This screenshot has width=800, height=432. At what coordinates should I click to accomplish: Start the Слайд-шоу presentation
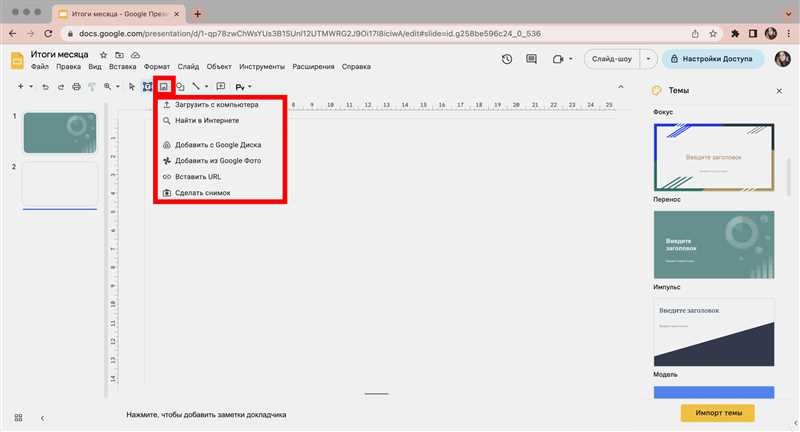point(612,59)
